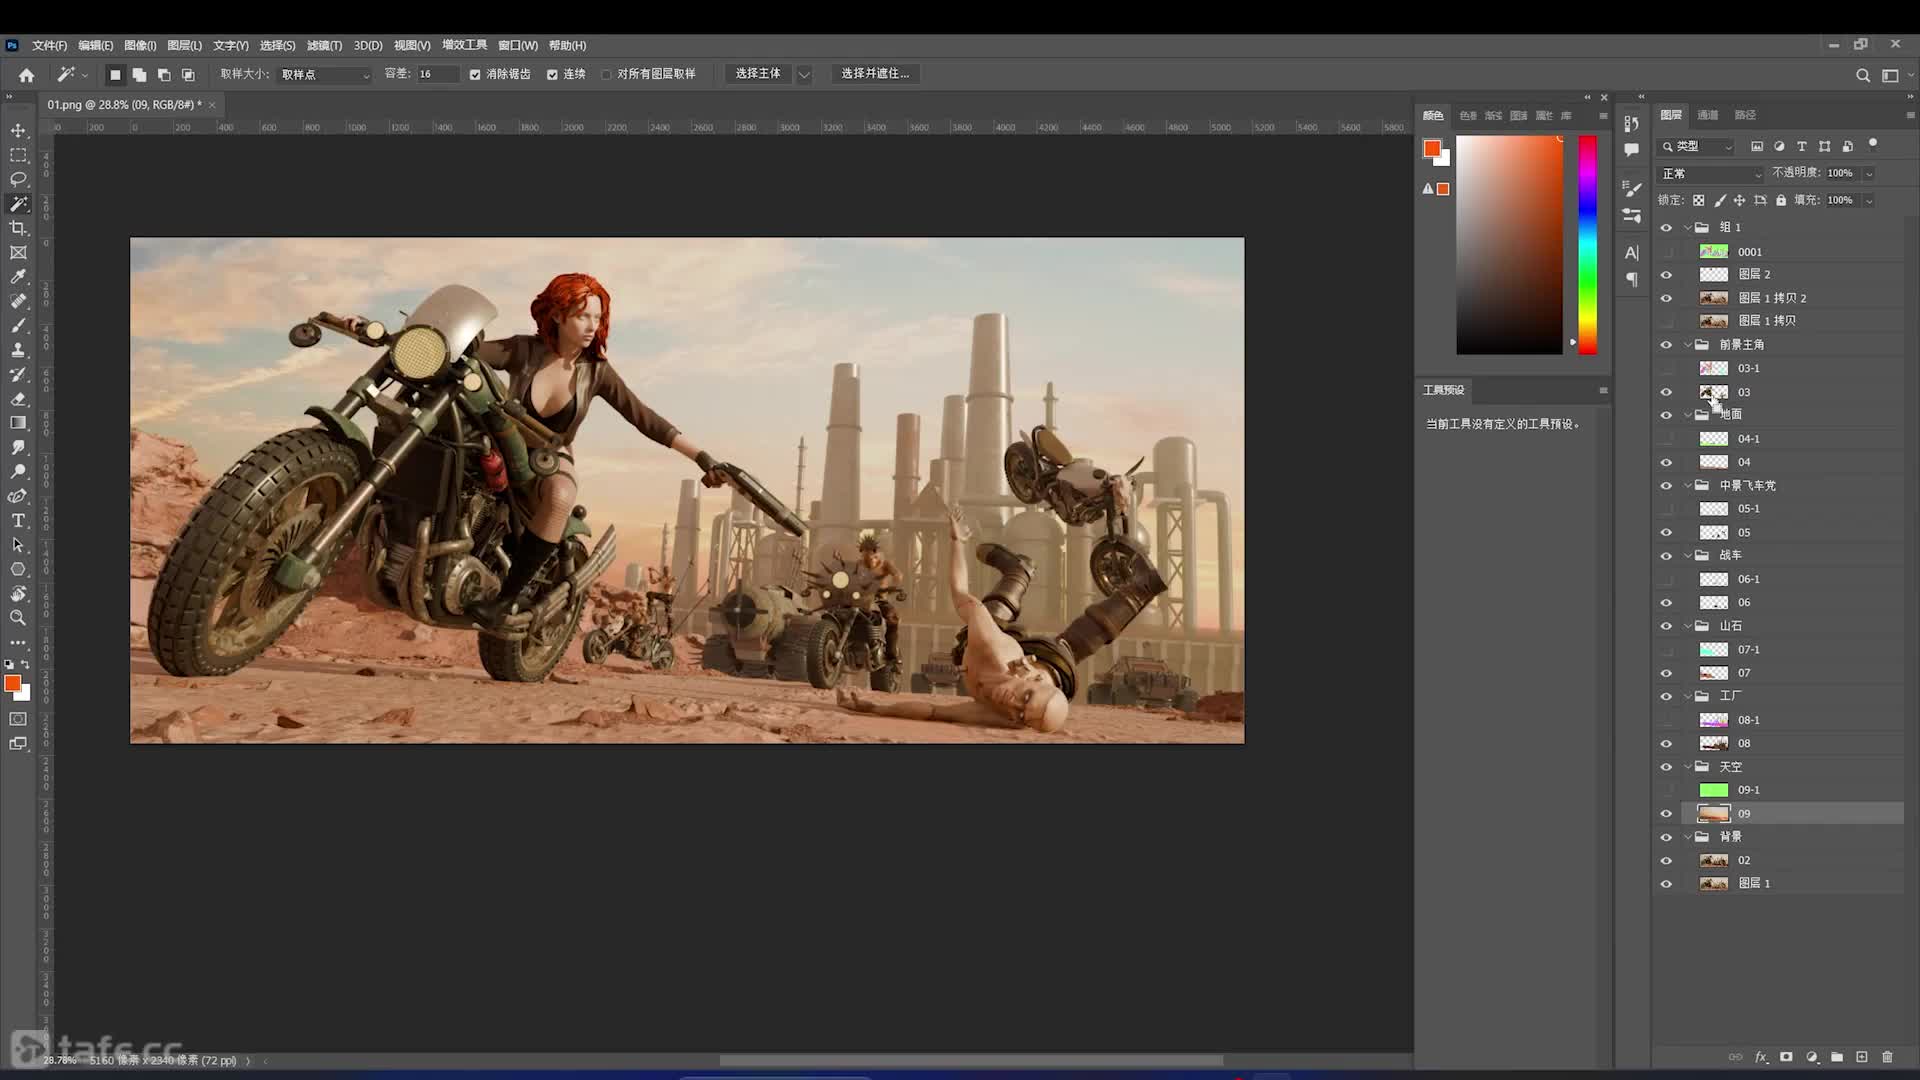
Task: Hide the 09 layer
Action: 1666,814
